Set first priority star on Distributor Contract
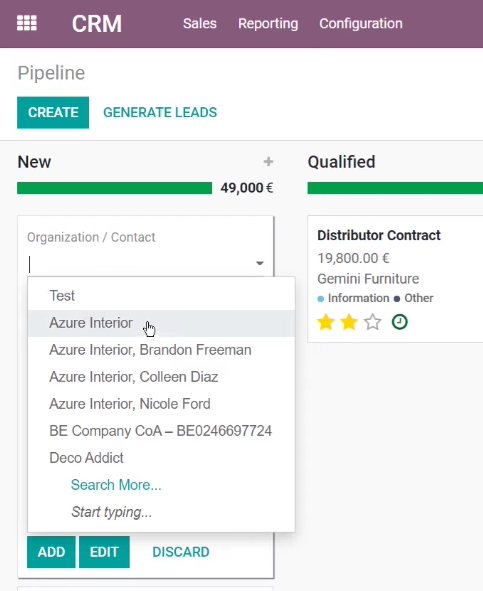This screenshot has height=591, width=483. tap(326, 323)
